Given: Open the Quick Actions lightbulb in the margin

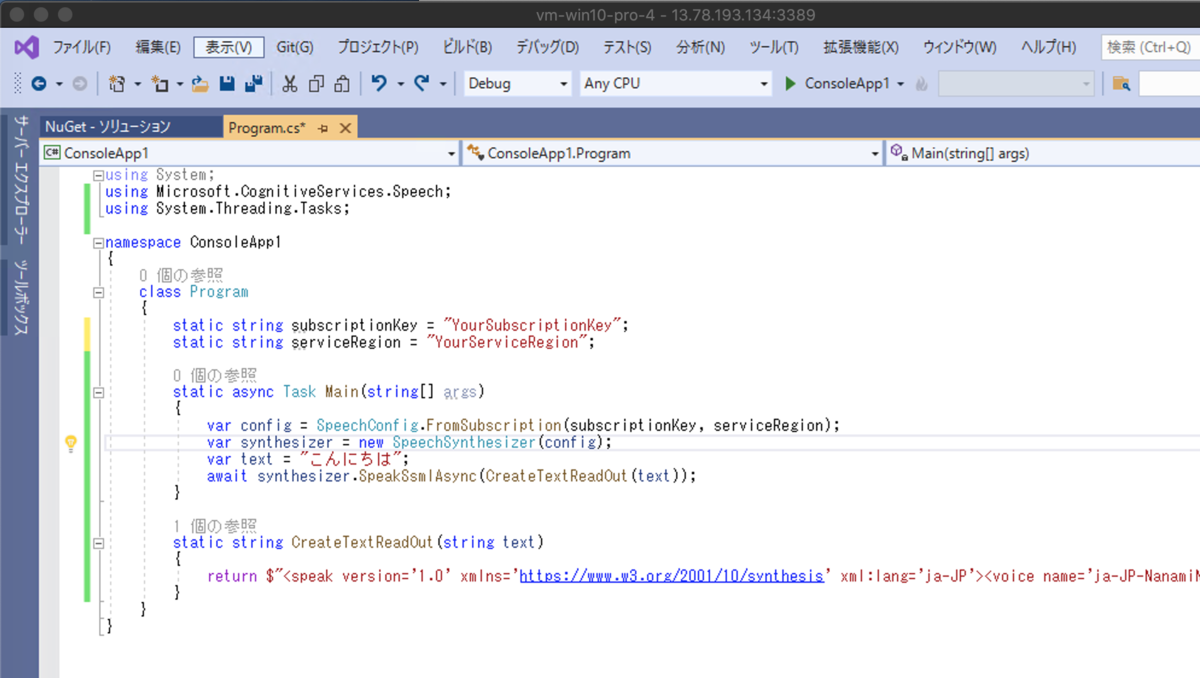Looking at the screenshot, I should pos(70,442).
